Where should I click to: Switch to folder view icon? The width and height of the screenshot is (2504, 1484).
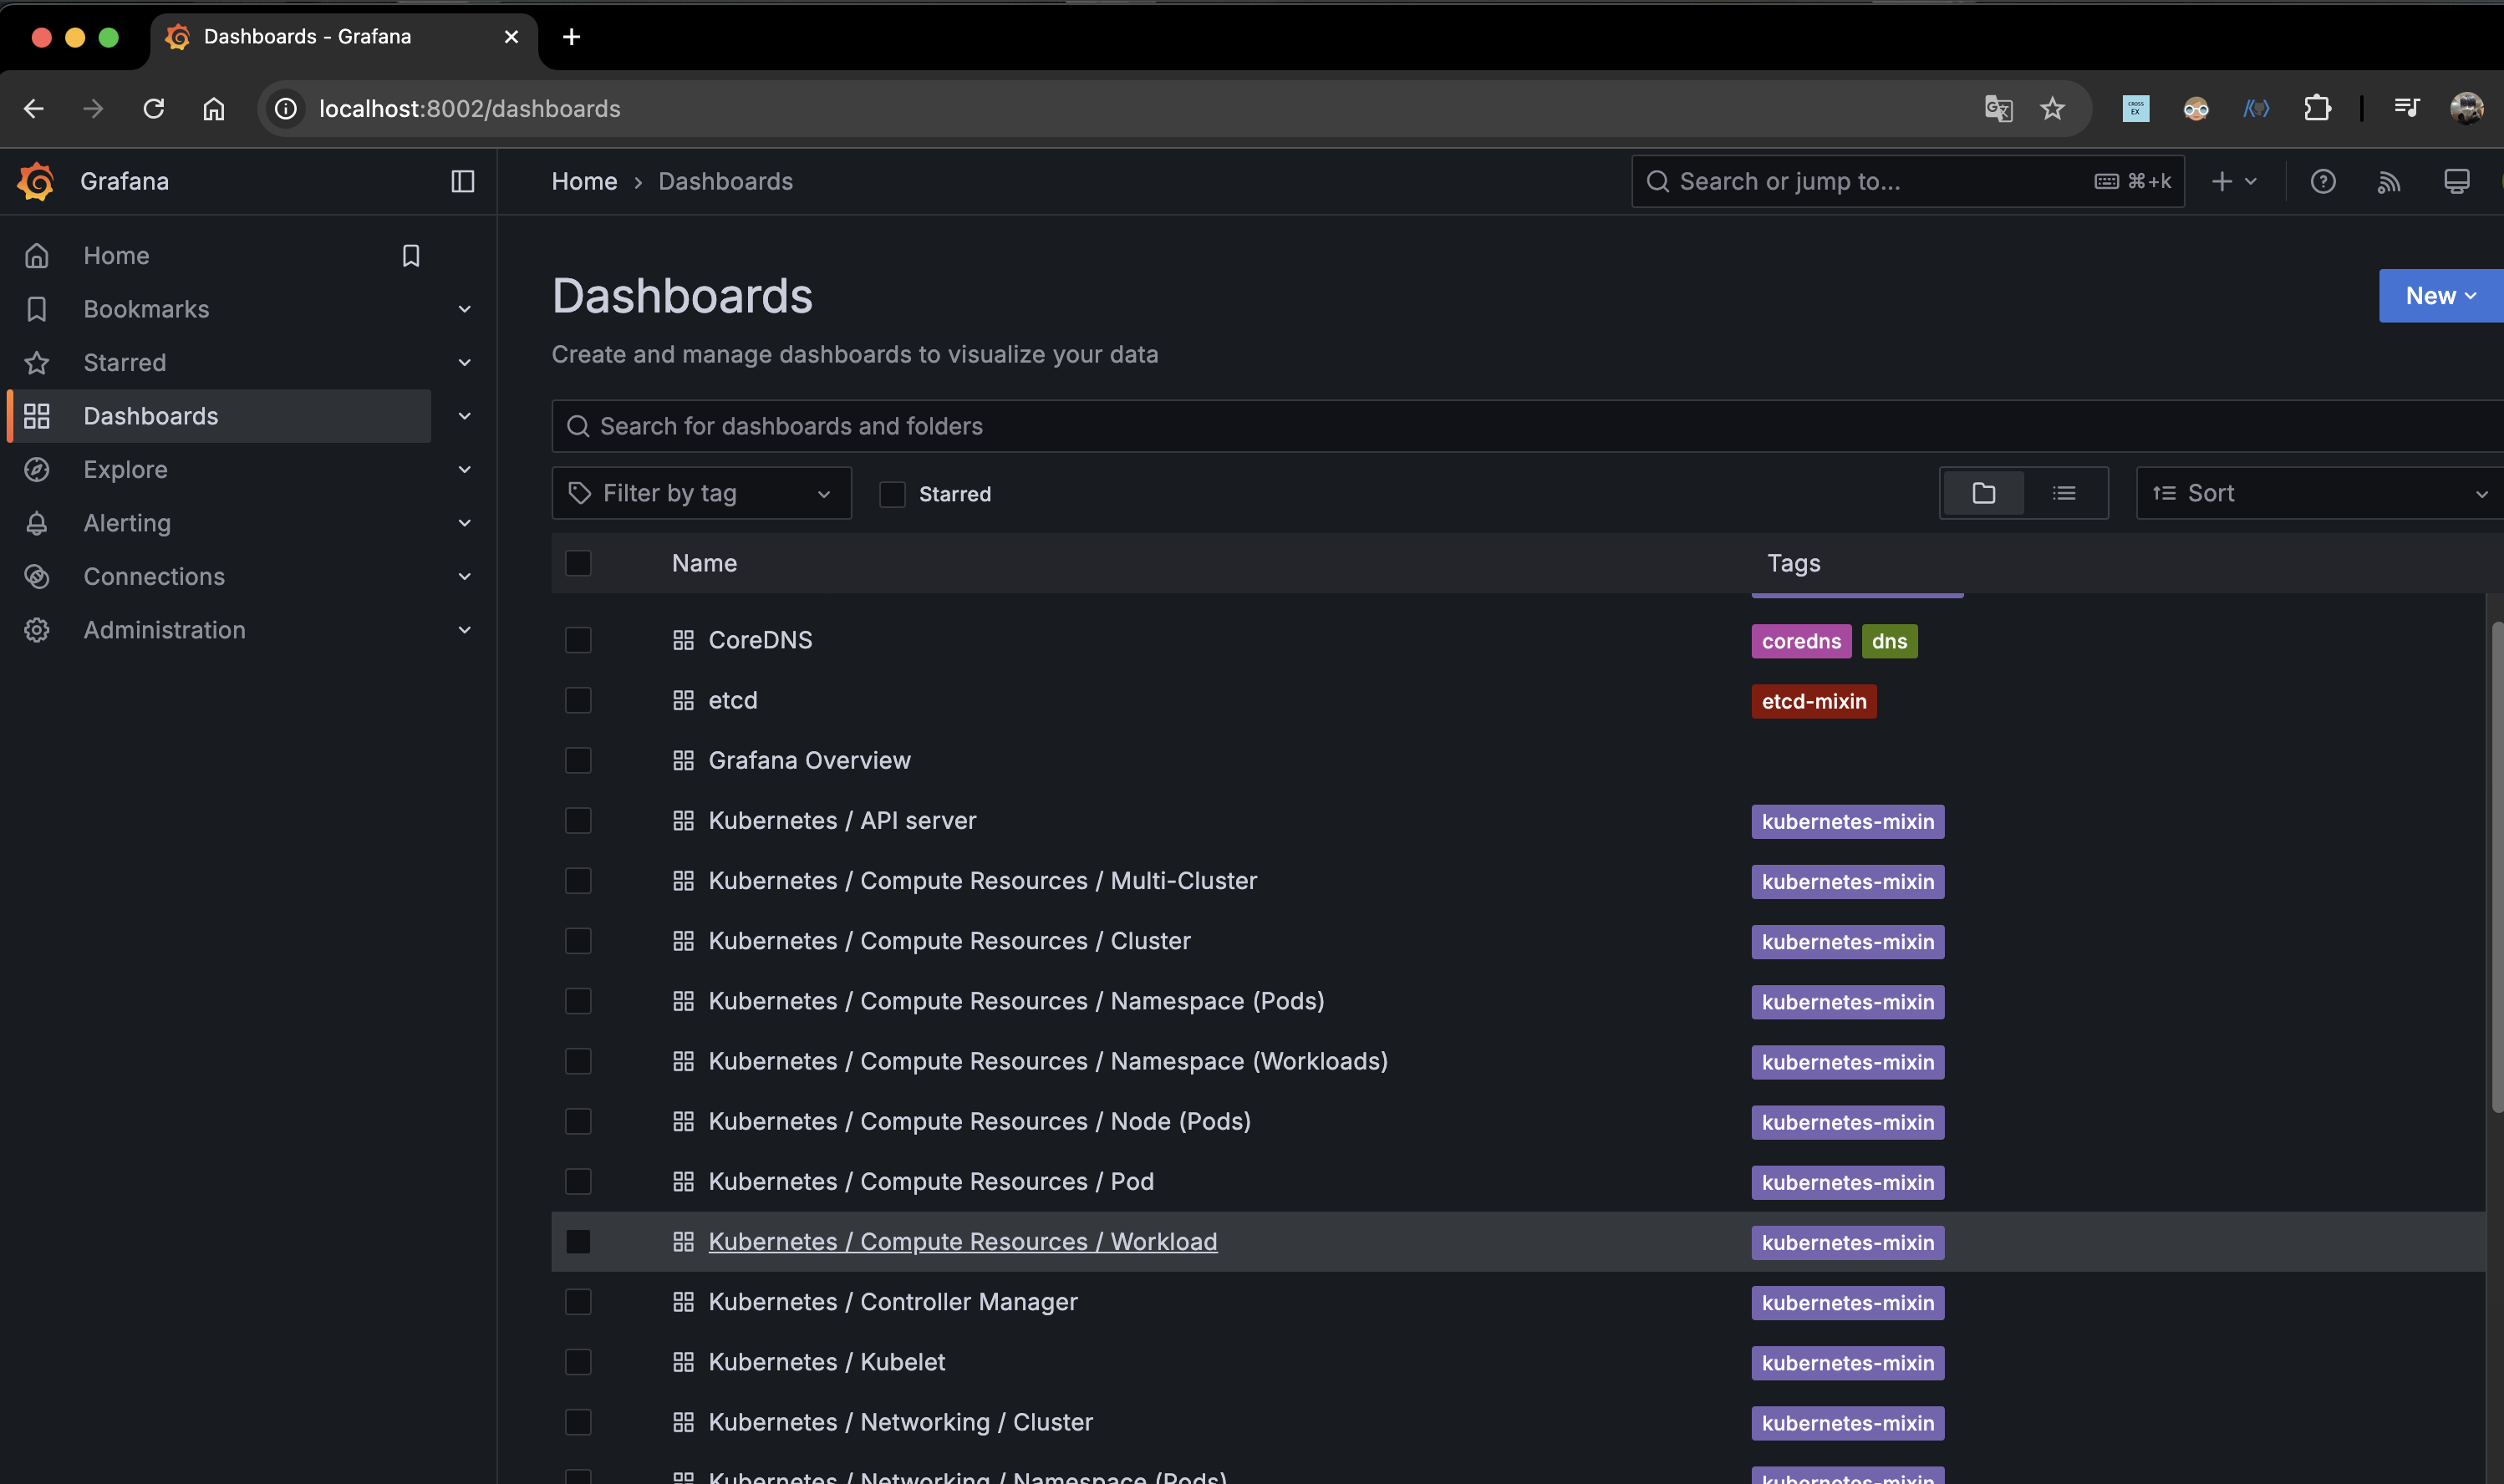(x=1983, y=493)
